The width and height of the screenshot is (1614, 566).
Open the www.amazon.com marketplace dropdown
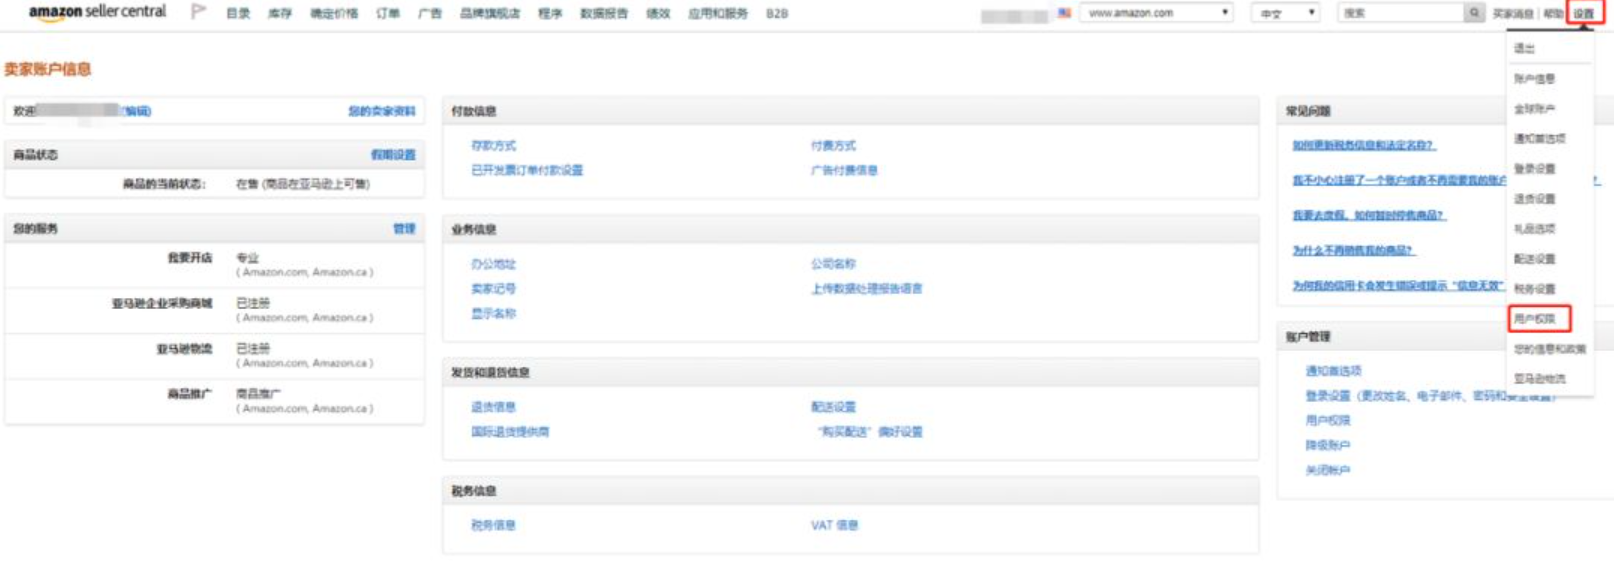click(1157, 13)
